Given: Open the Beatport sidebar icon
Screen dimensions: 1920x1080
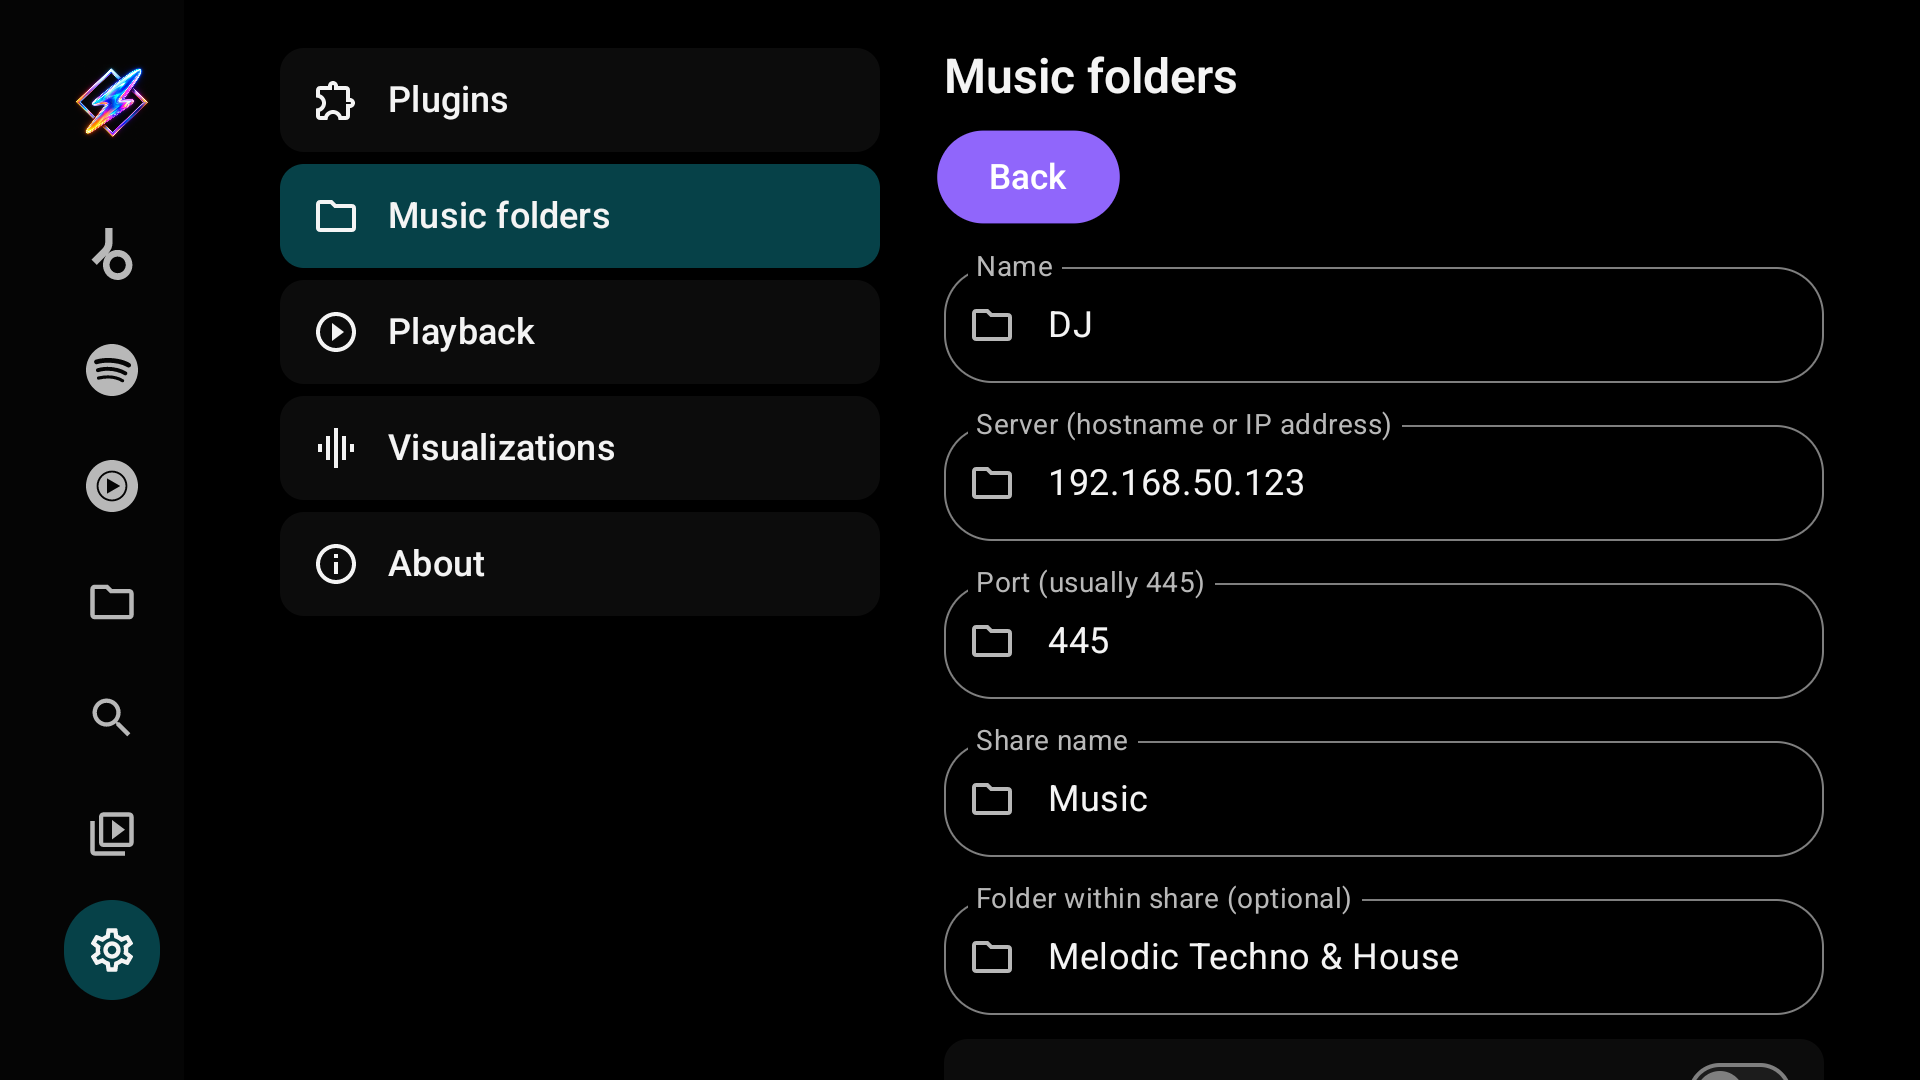Looking at the screenshot, I should [112, 254].
